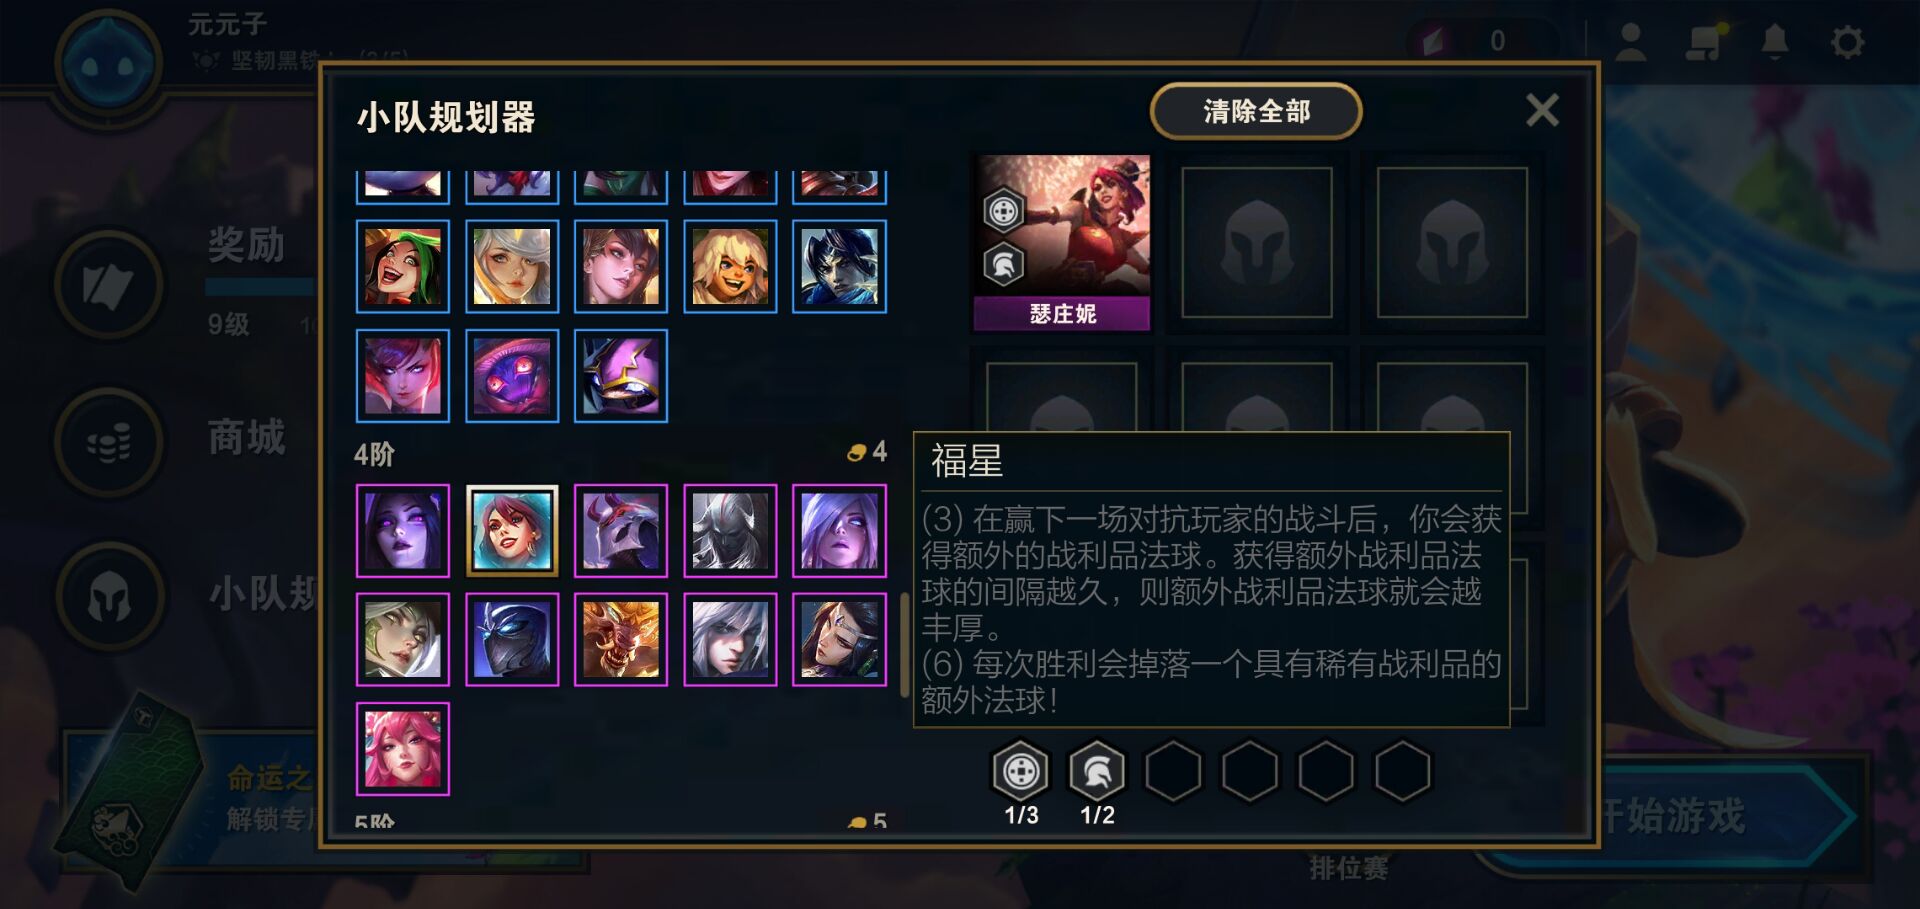The image size is (1920, 909).
Task: Select the pink-haired champion in the 4阶 tier
Action: 403,749
